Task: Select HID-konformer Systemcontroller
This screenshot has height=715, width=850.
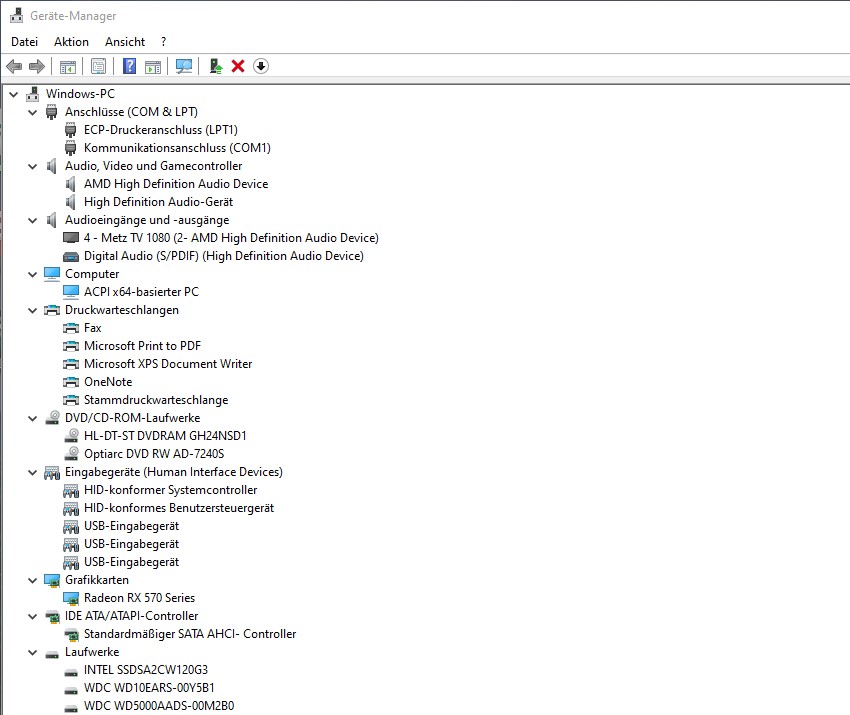Action: pos(171,490)
